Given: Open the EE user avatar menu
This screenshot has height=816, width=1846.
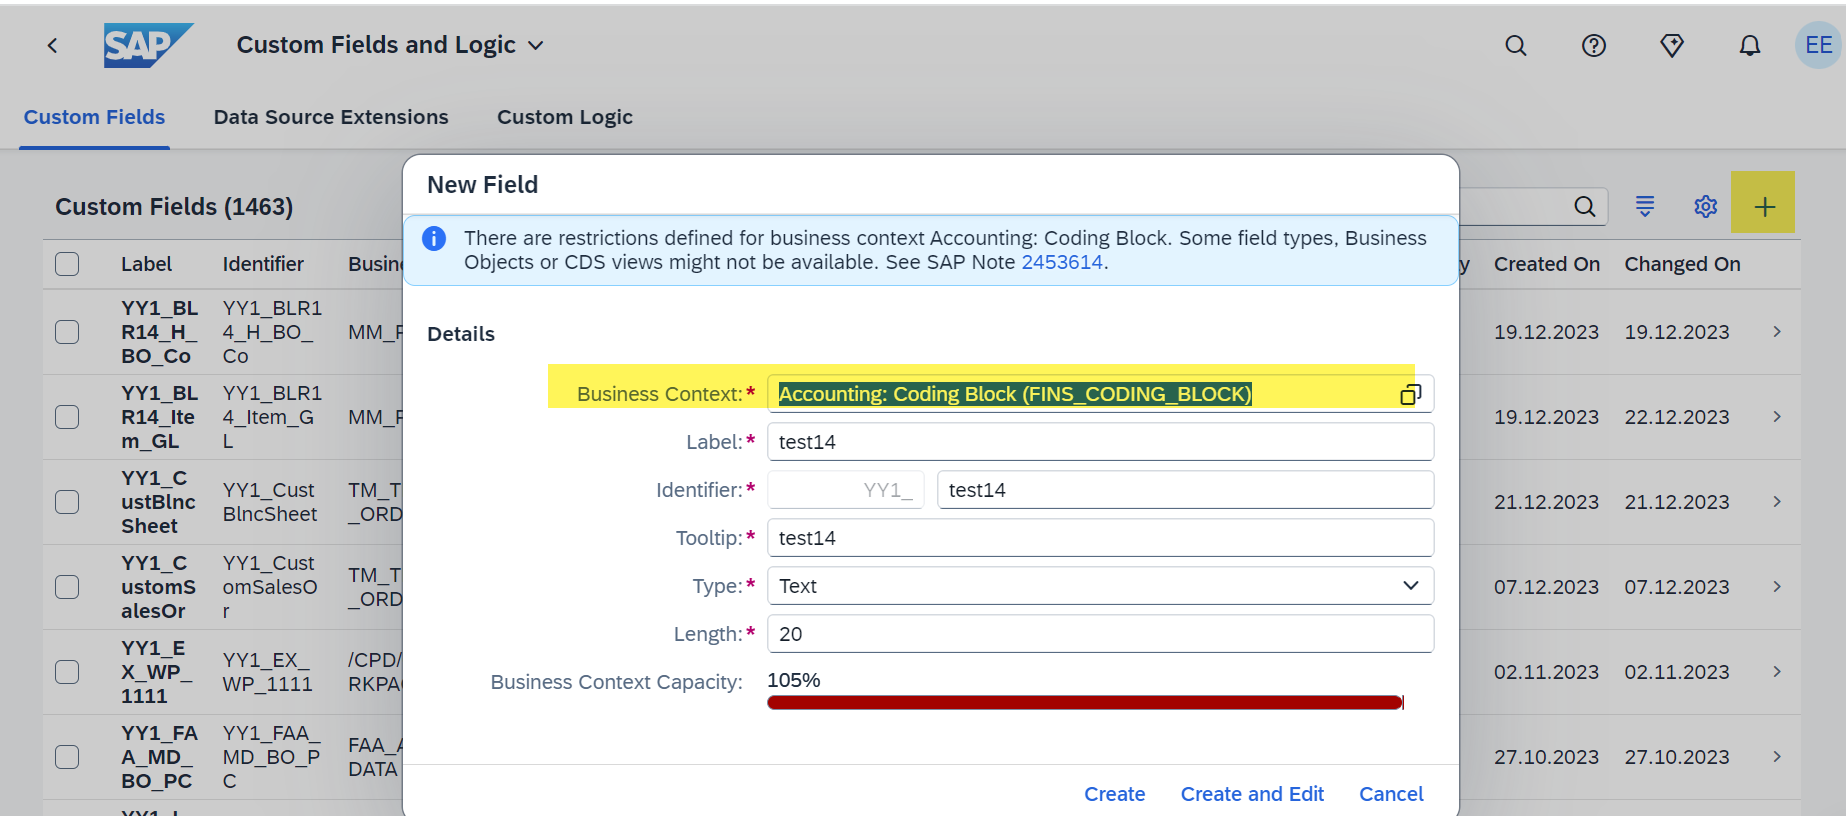Looking at the screenshot, I should tap(1818, 45).
